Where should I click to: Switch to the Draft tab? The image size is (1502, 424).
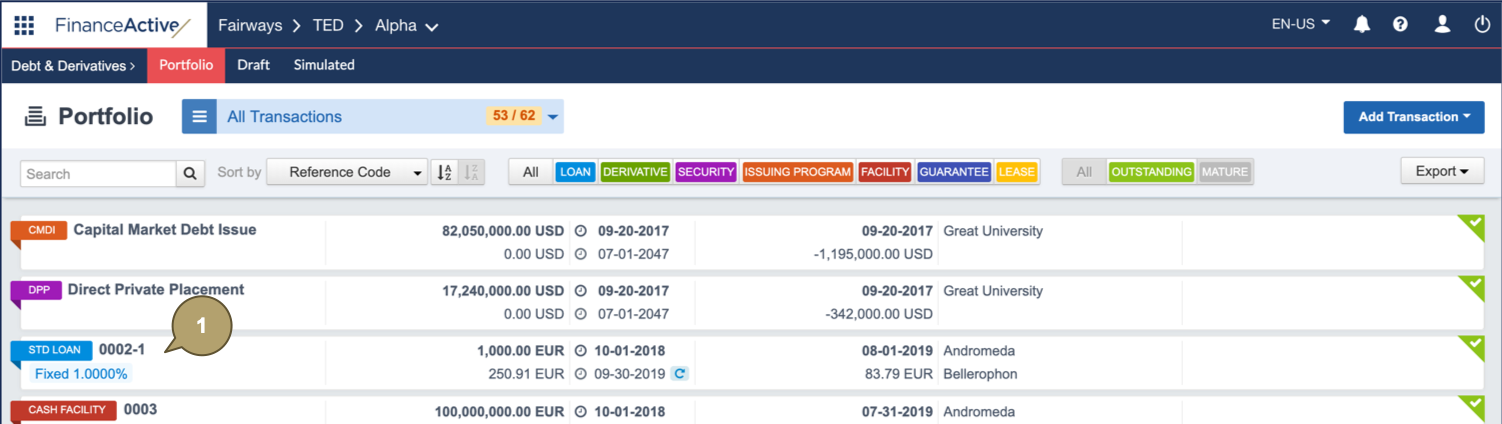pos(253,65)
